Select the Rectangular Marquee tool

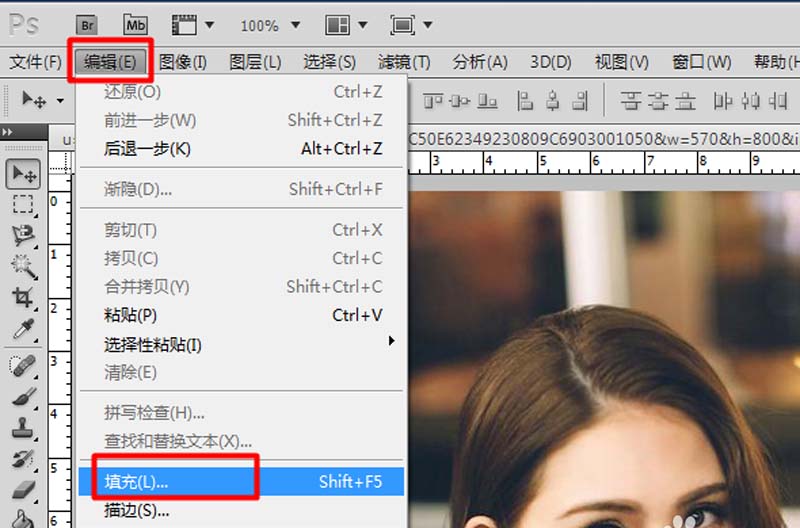[x=23, y=205]
